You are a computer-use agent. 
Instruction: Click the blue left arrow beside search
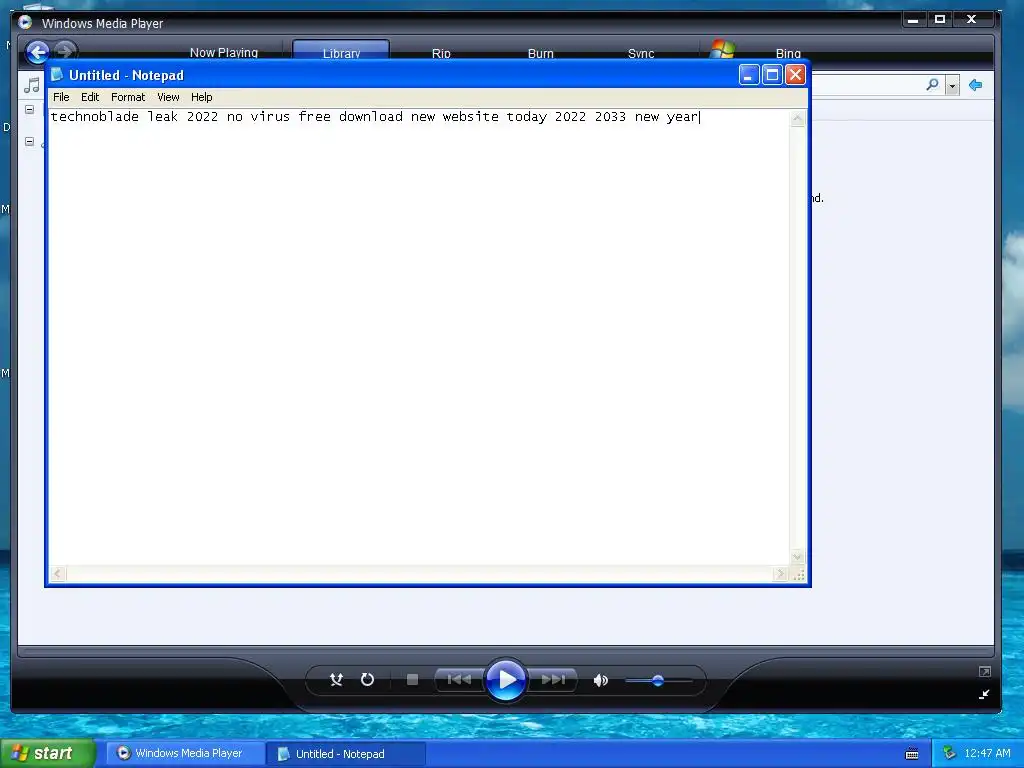(x=976, y=85)
